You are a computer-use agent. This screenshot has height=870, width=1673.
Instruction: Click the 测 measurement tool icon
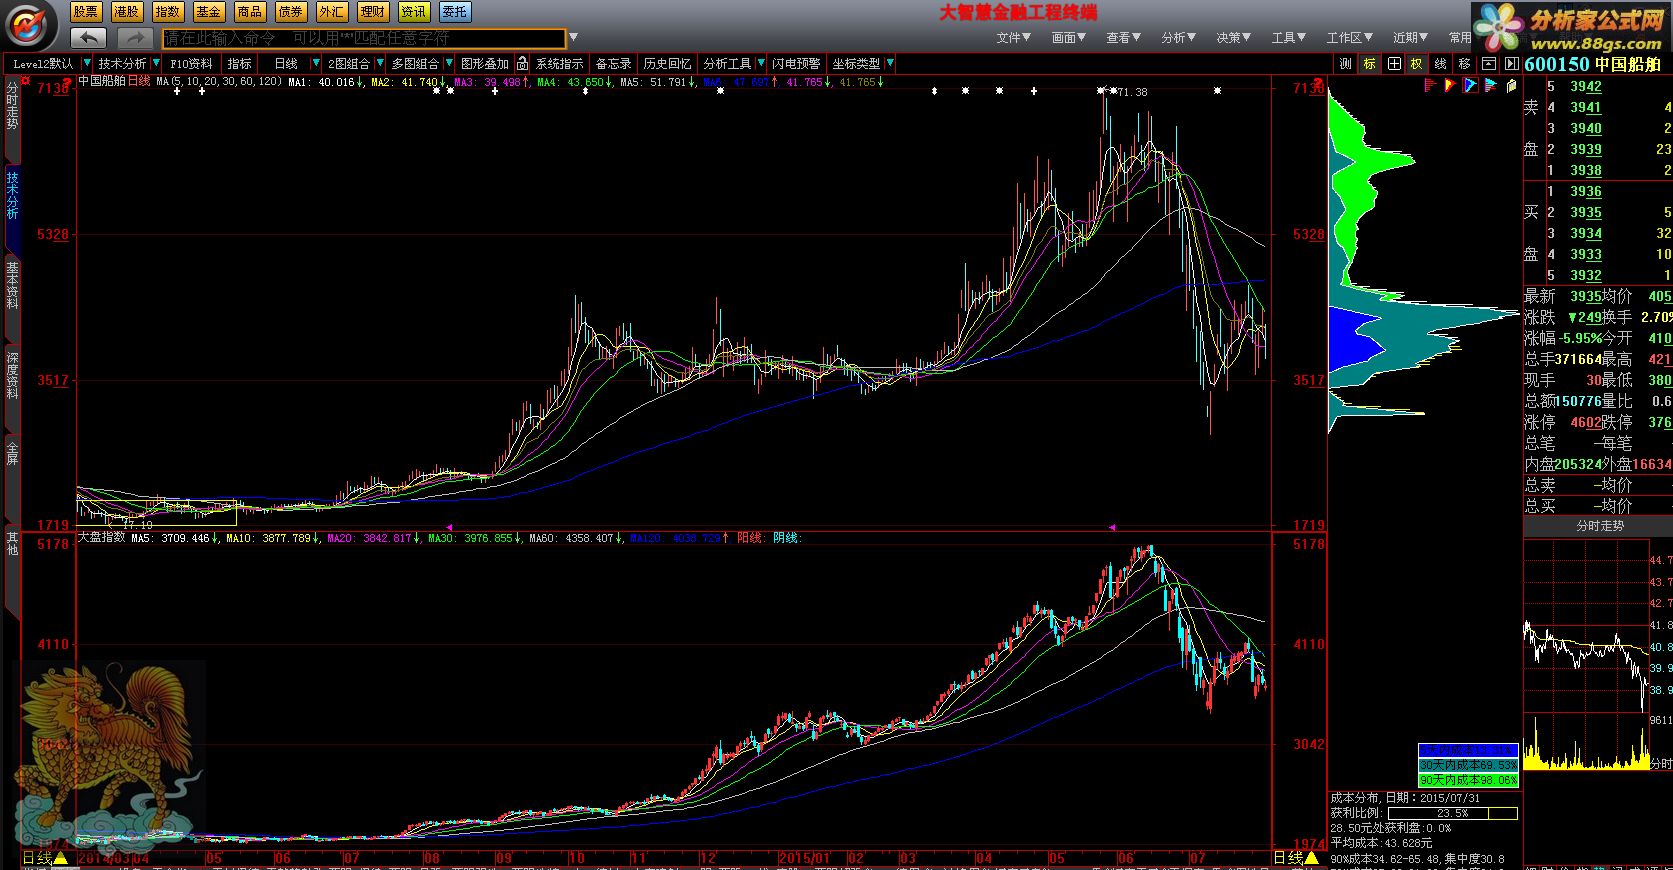tap(1345, 63)
